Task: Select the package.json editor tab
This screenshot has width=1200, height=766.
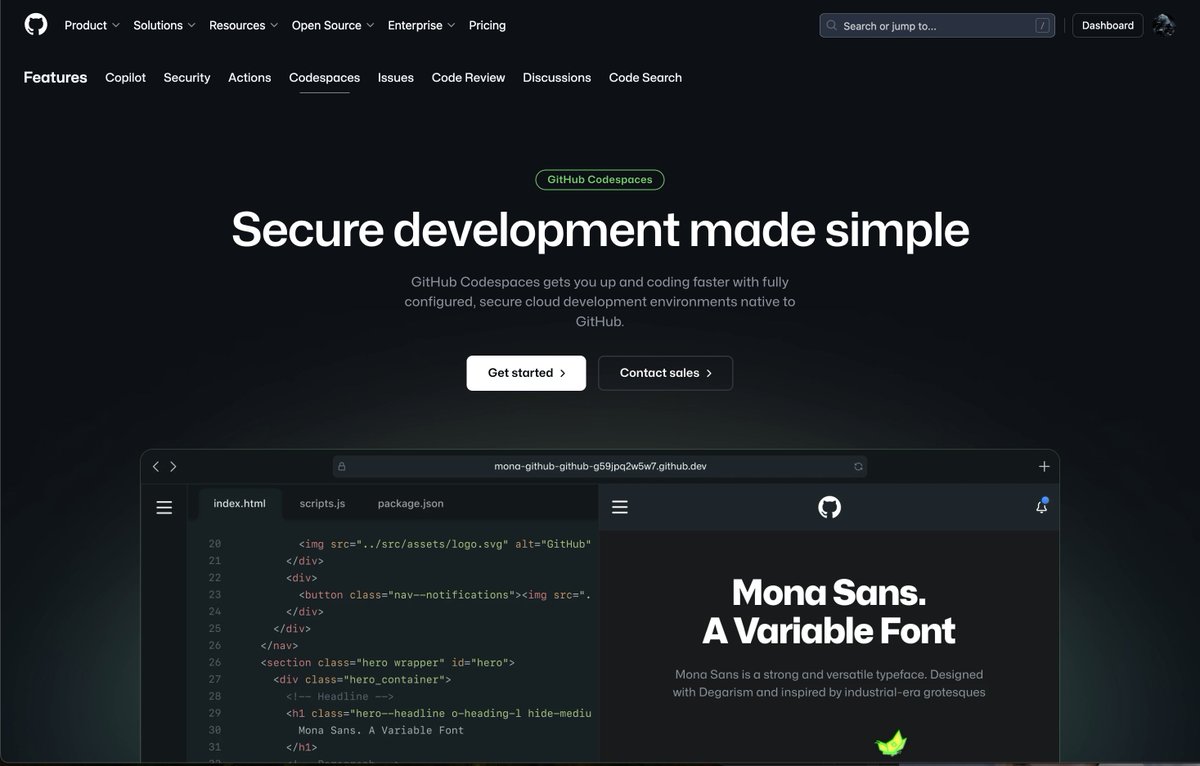Action: [x=410, y=504]
